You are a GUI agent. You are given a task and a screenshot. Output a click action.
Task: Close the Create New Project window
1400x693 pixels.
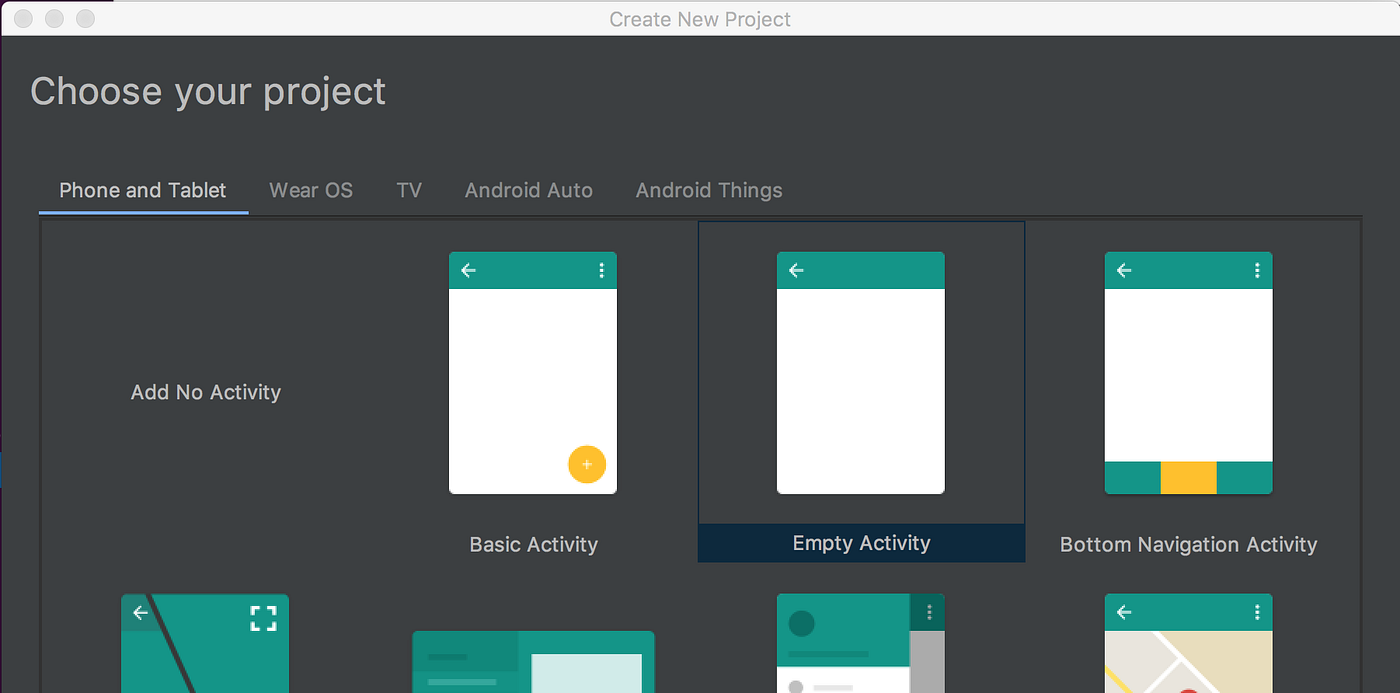24,19
